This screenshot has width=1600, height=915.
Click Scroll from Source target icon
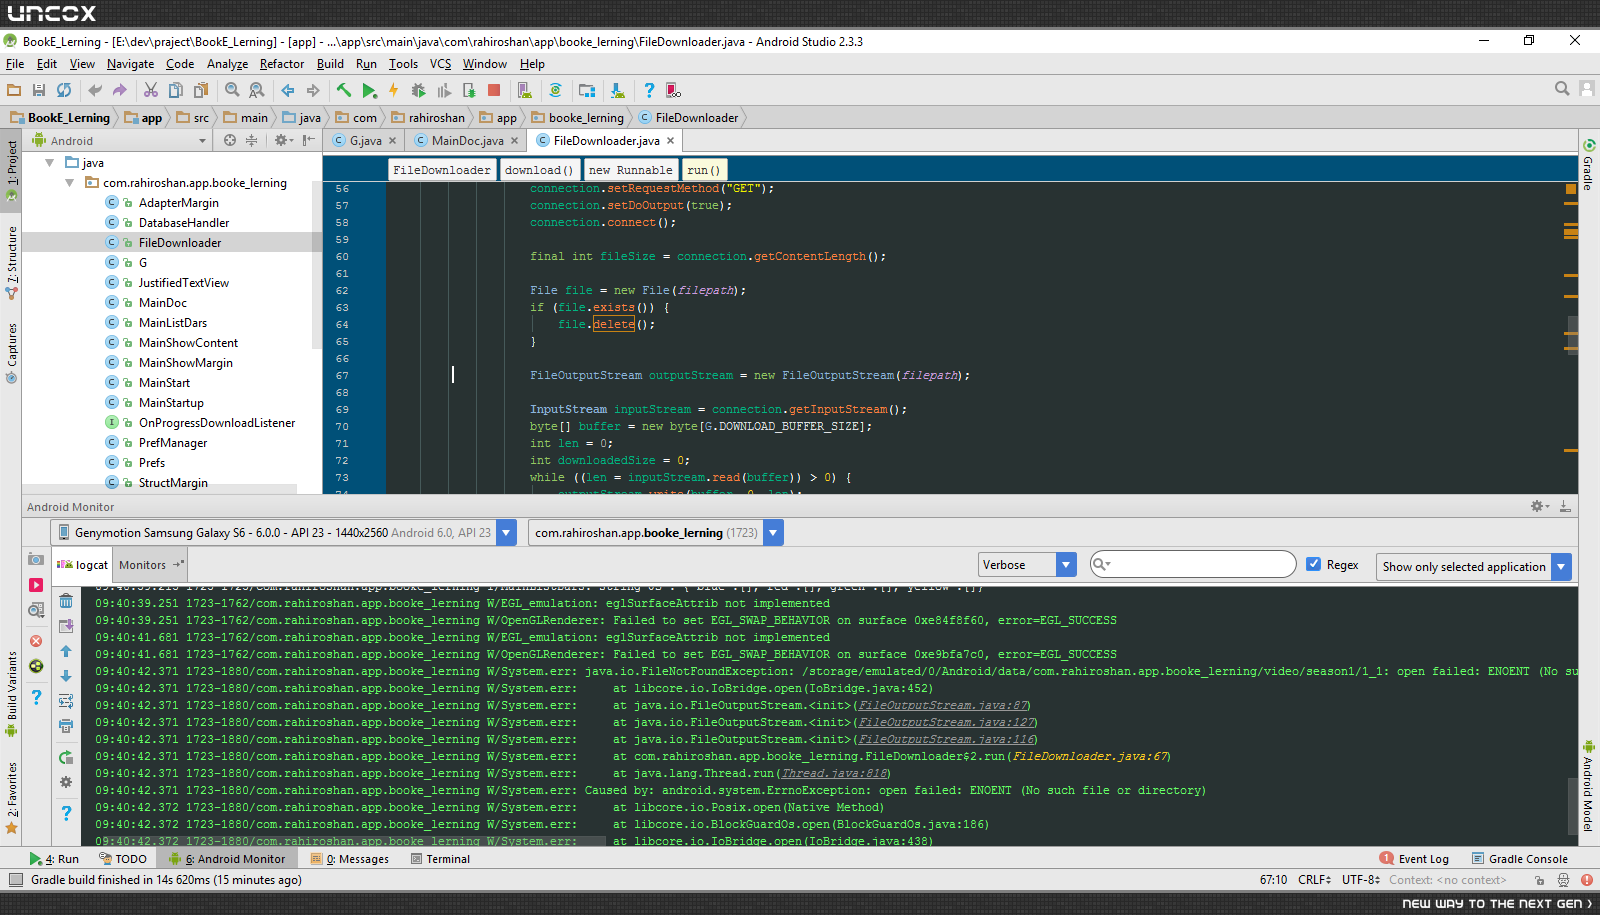coord(230,140)
